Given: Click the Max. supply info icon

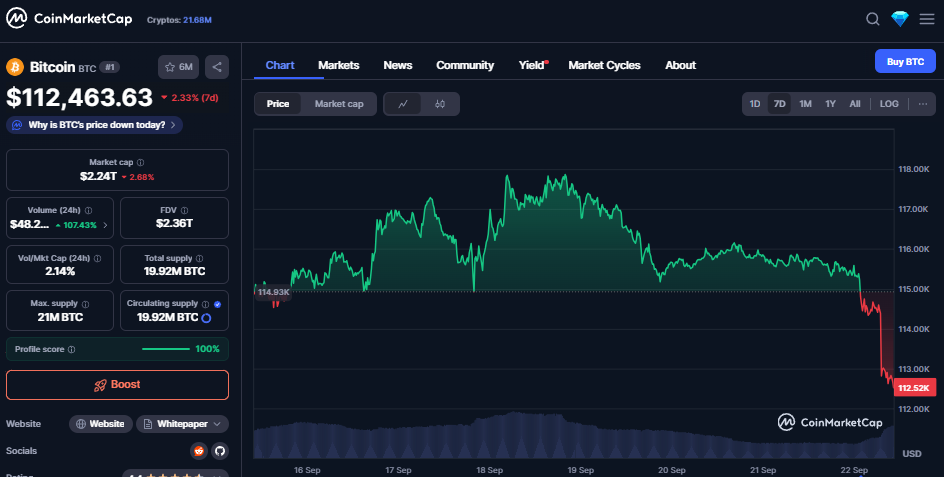Looking at the screenshot, I should [85, 304].
